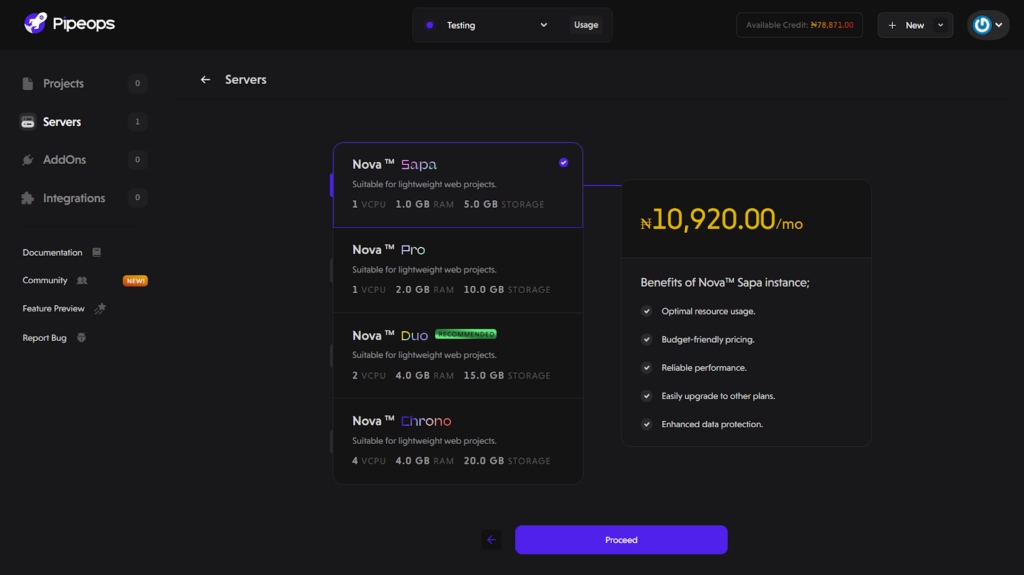Click the small back arrow left of Proceed

coord(491,540)
